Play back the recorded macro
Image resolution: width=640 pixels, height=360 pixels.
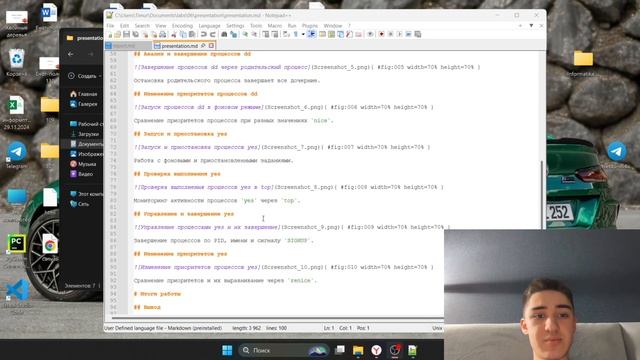400,34
